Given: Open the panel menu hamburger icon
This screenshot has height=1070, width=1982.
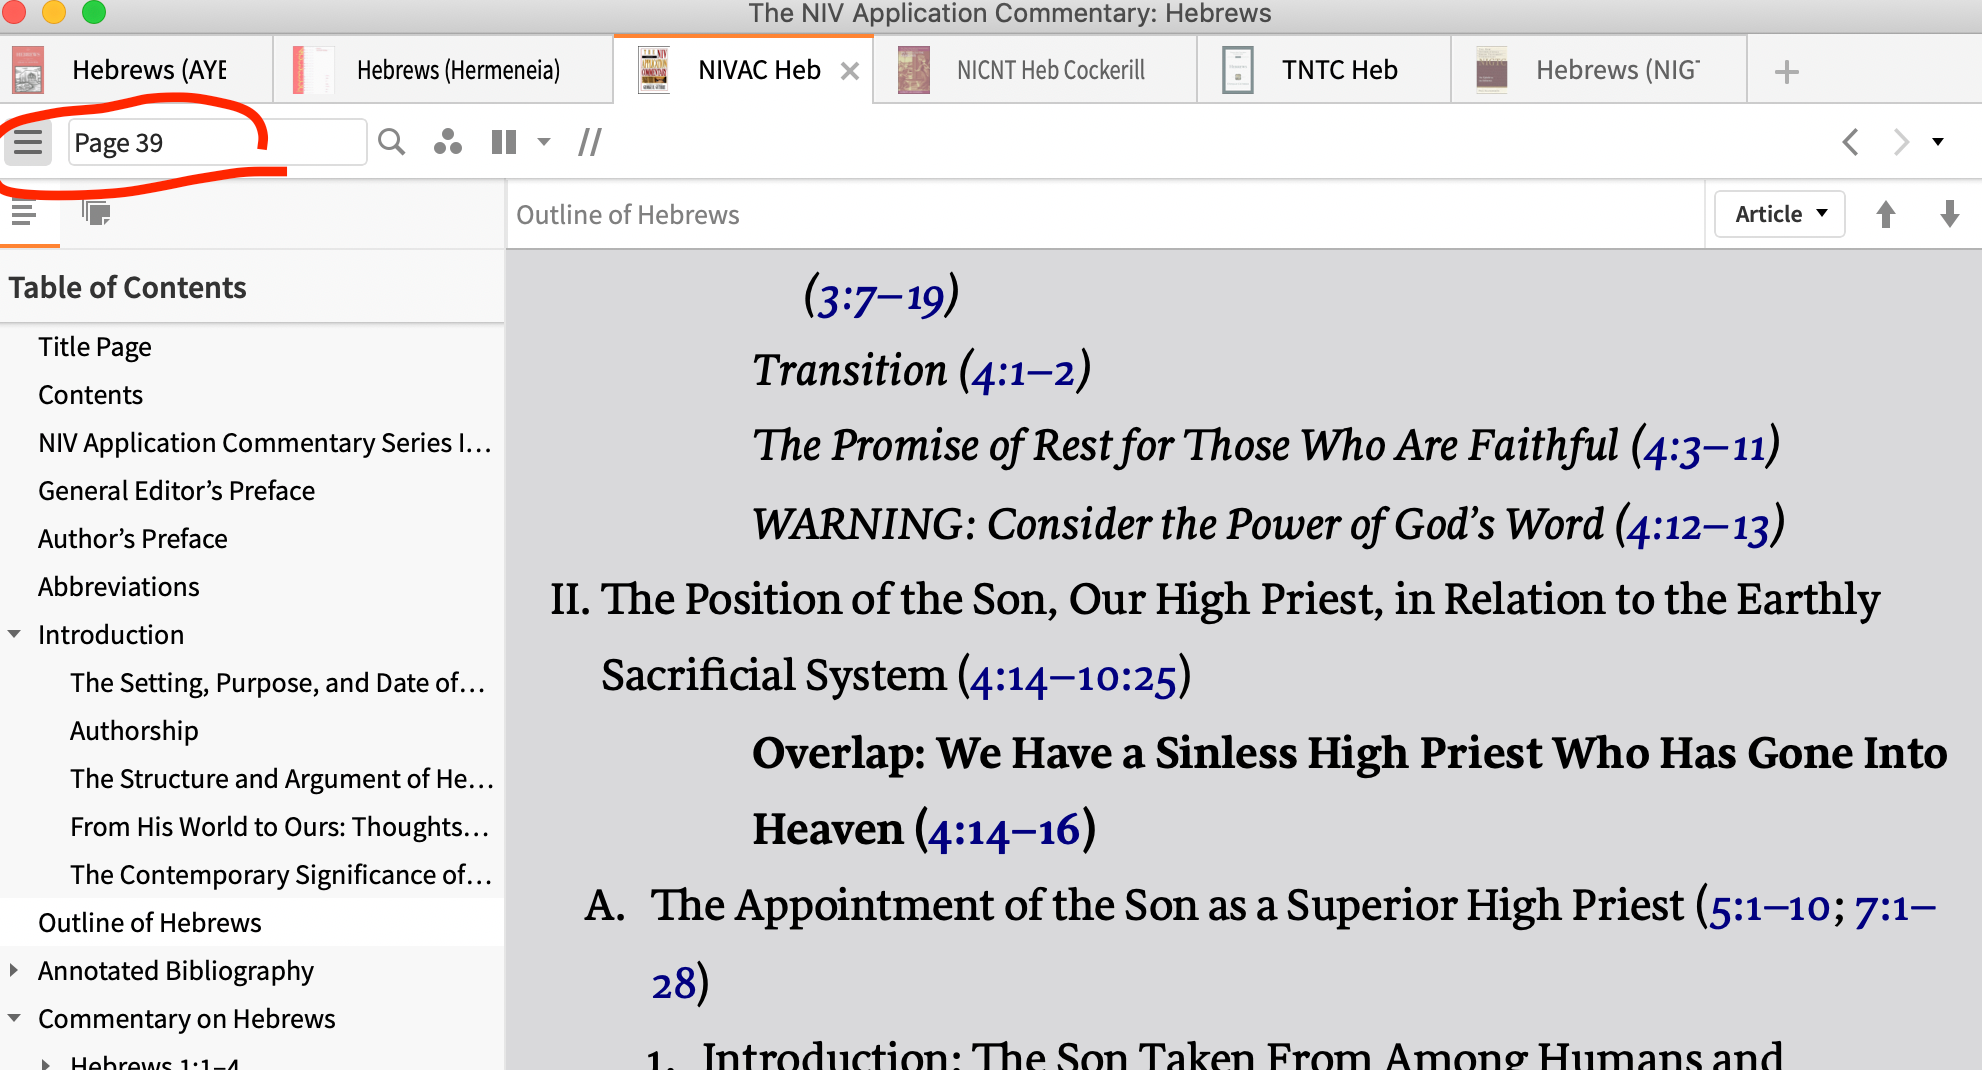Looking at the screenshot, I should 28,142.
